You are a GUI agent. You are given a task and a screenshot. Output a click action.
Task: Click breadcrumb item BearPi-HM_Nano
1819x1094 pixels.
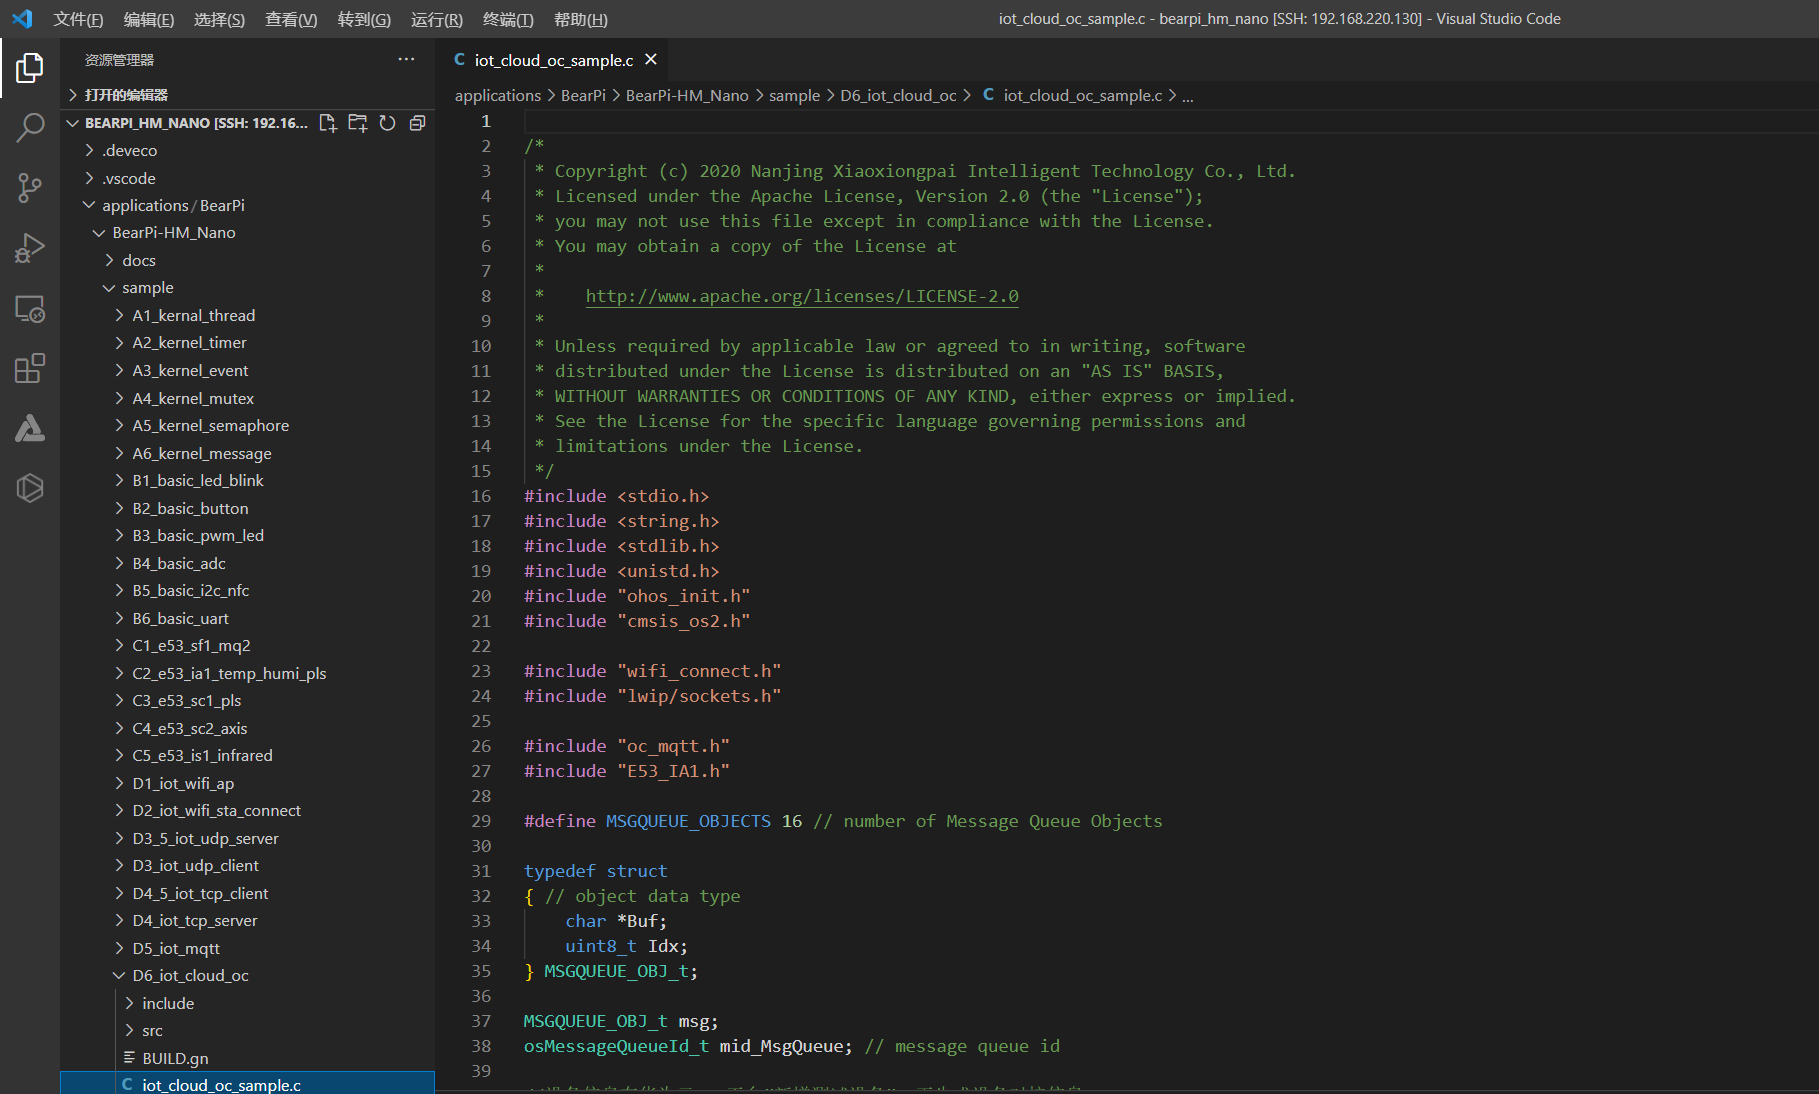[x=687, y=95]
